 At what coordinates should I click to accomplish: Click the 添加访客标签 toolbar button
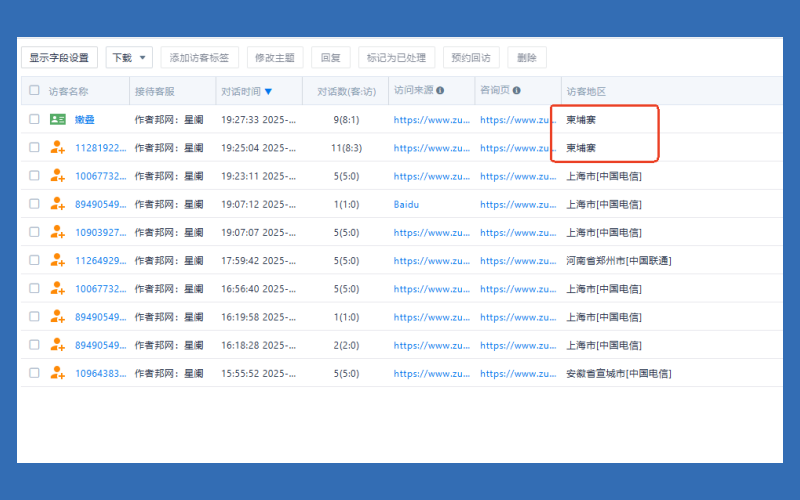(199, 58)
